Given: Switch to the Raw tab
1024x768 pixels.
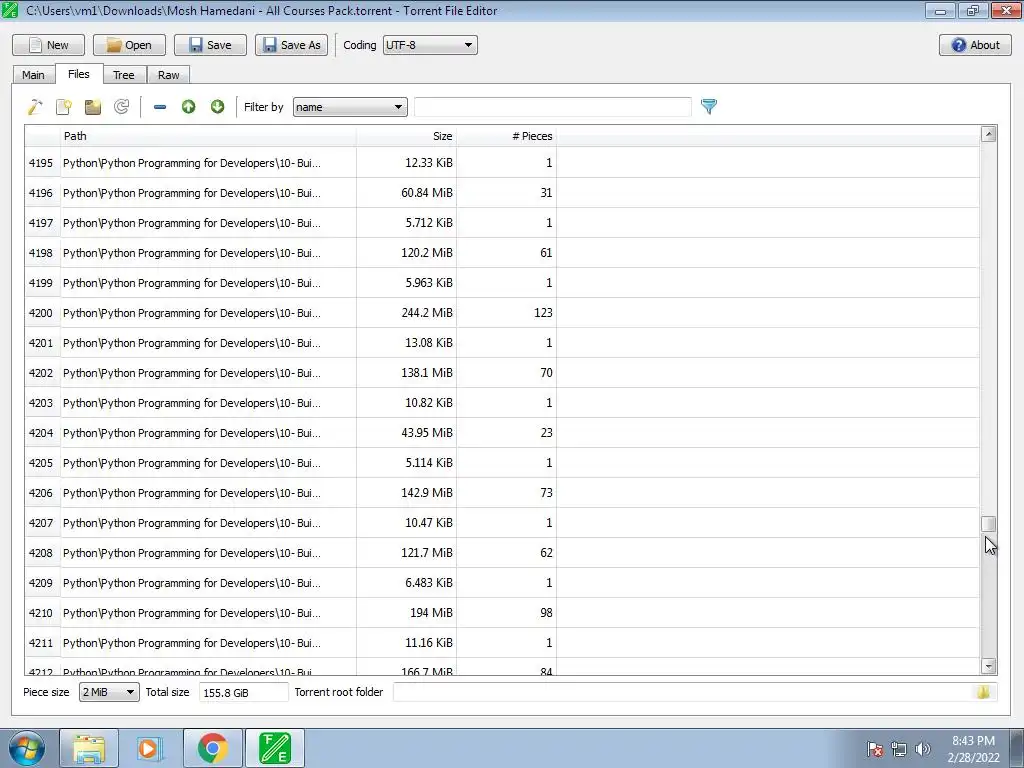Looking at the screenshot, I should coord(168,75).
